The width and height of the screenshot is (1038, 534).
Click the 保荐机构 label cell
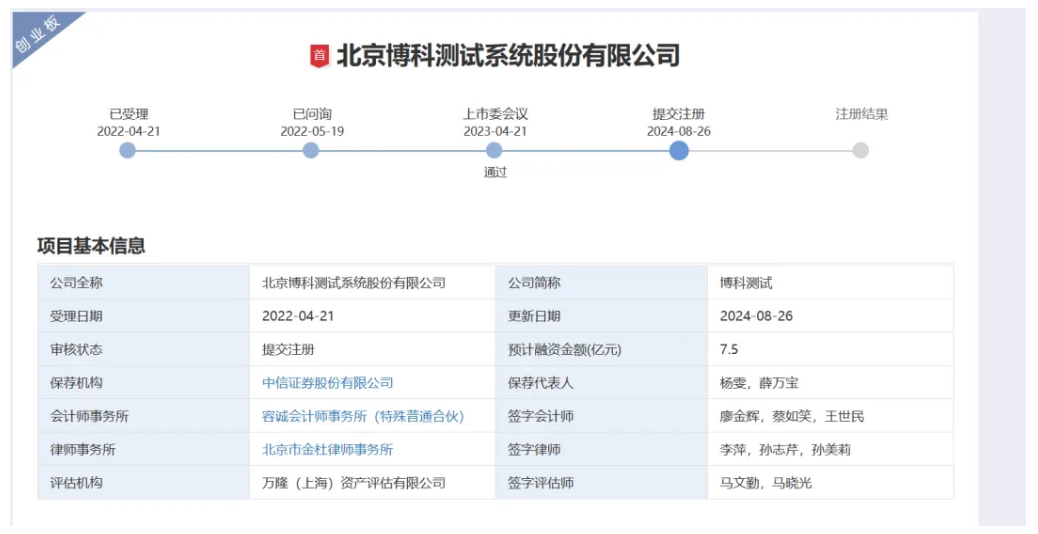144,382
